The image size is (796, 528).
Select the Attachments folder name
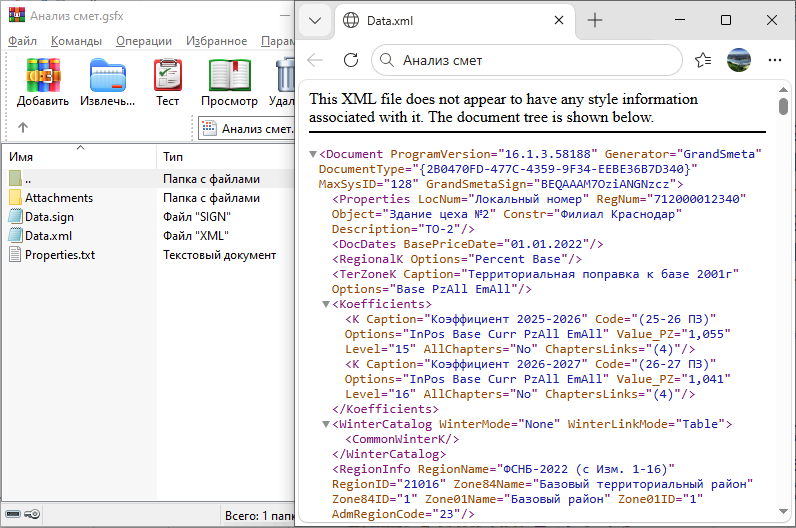click(x=59, y=198)
